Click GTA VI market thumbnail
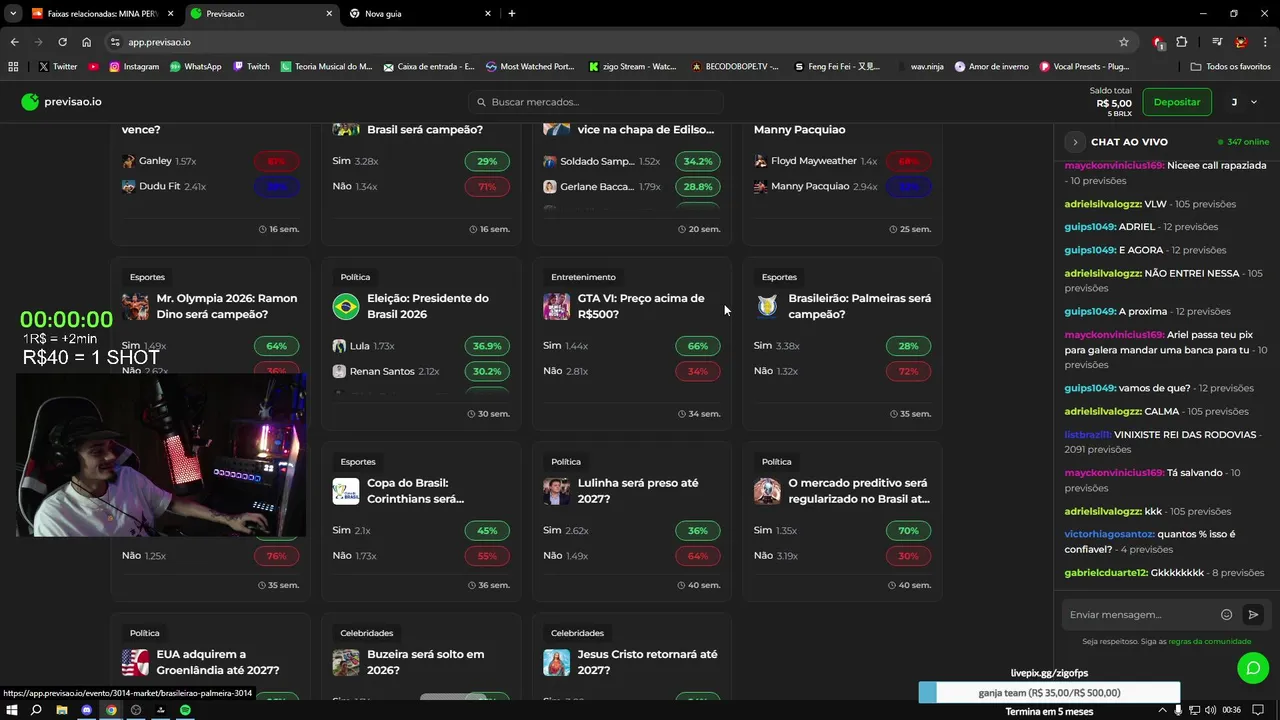1280x720 pixels. point(557,306)
